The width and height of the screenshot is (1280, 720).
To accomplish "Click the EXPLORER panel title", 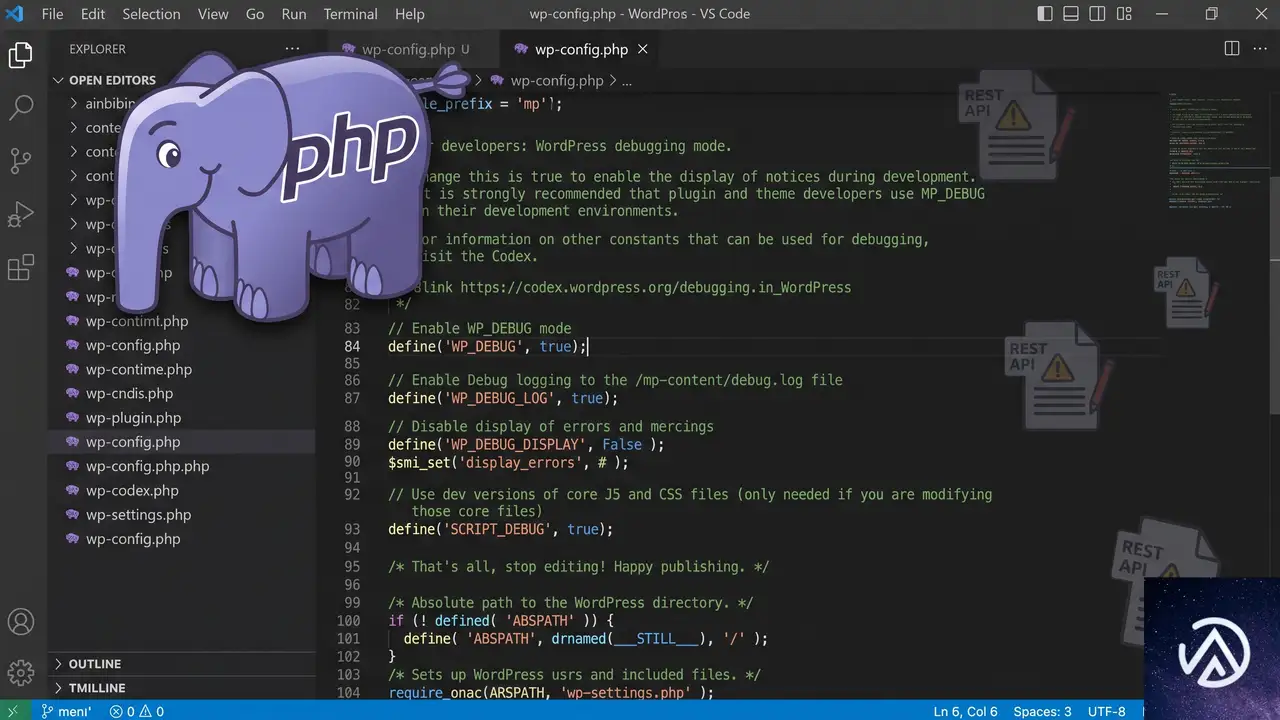I will (98, 49).
